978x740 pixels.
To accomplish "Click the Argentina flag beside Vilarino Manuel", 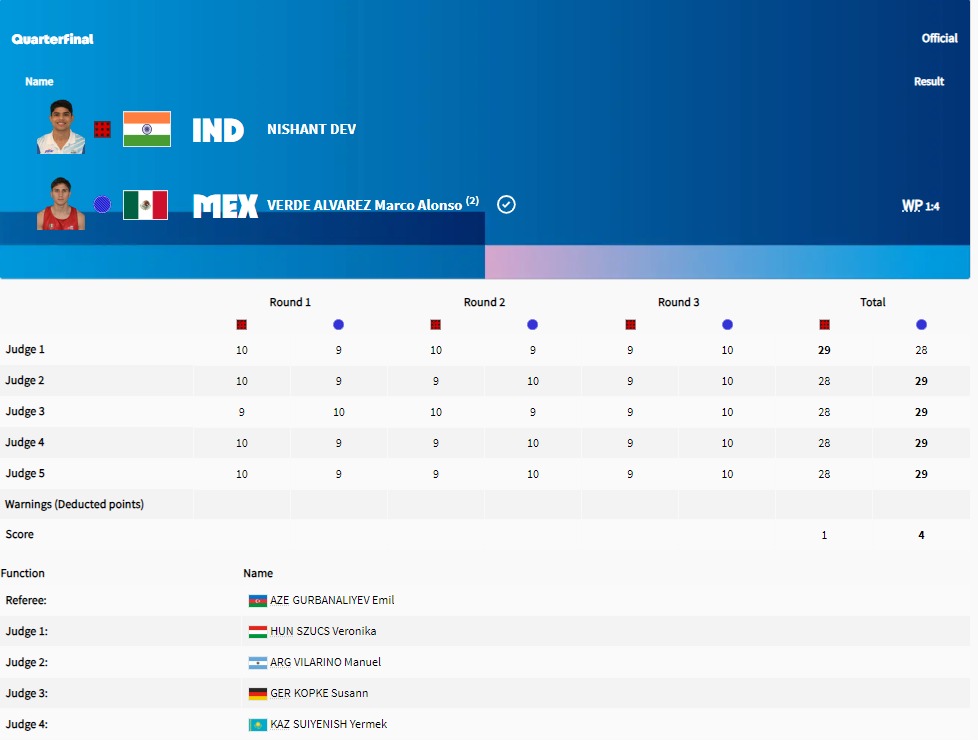I will (x=258, y=663).
